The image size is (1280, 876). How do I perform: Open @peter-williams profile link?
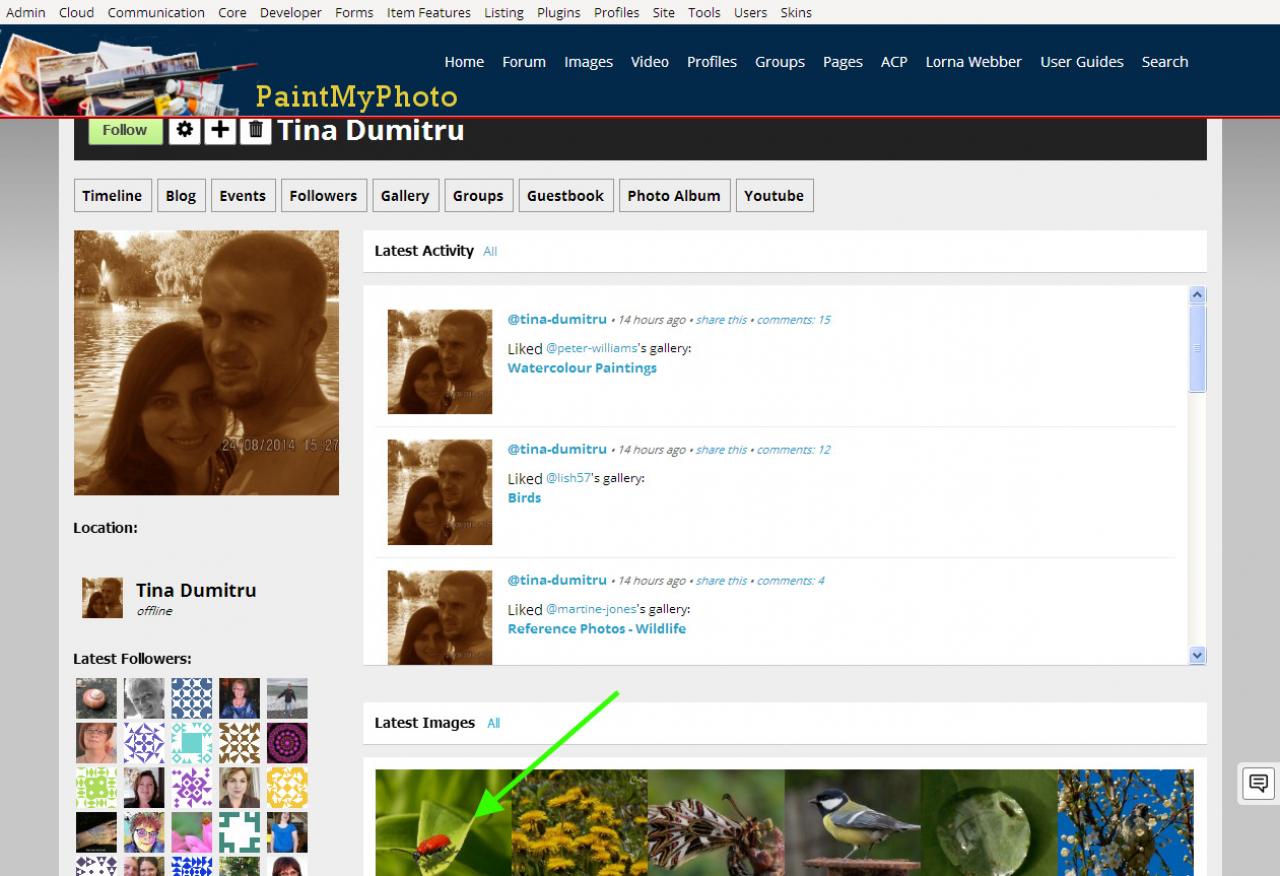click(x=592, y=348)
